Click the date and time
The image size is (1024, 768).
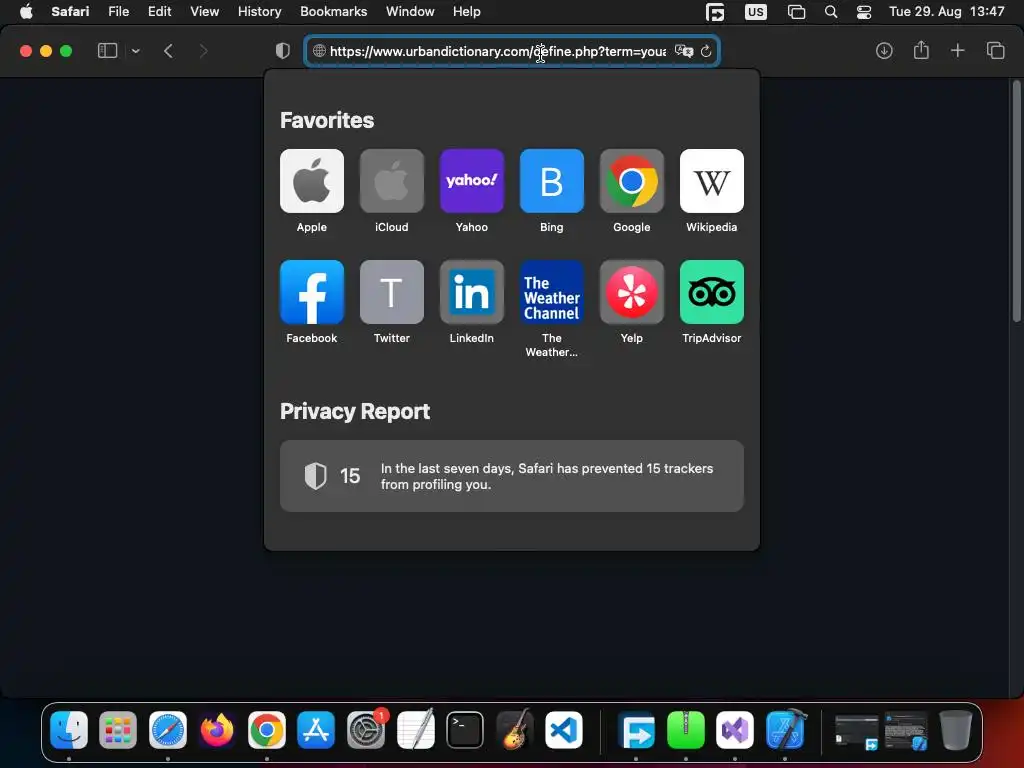(946, 11)
